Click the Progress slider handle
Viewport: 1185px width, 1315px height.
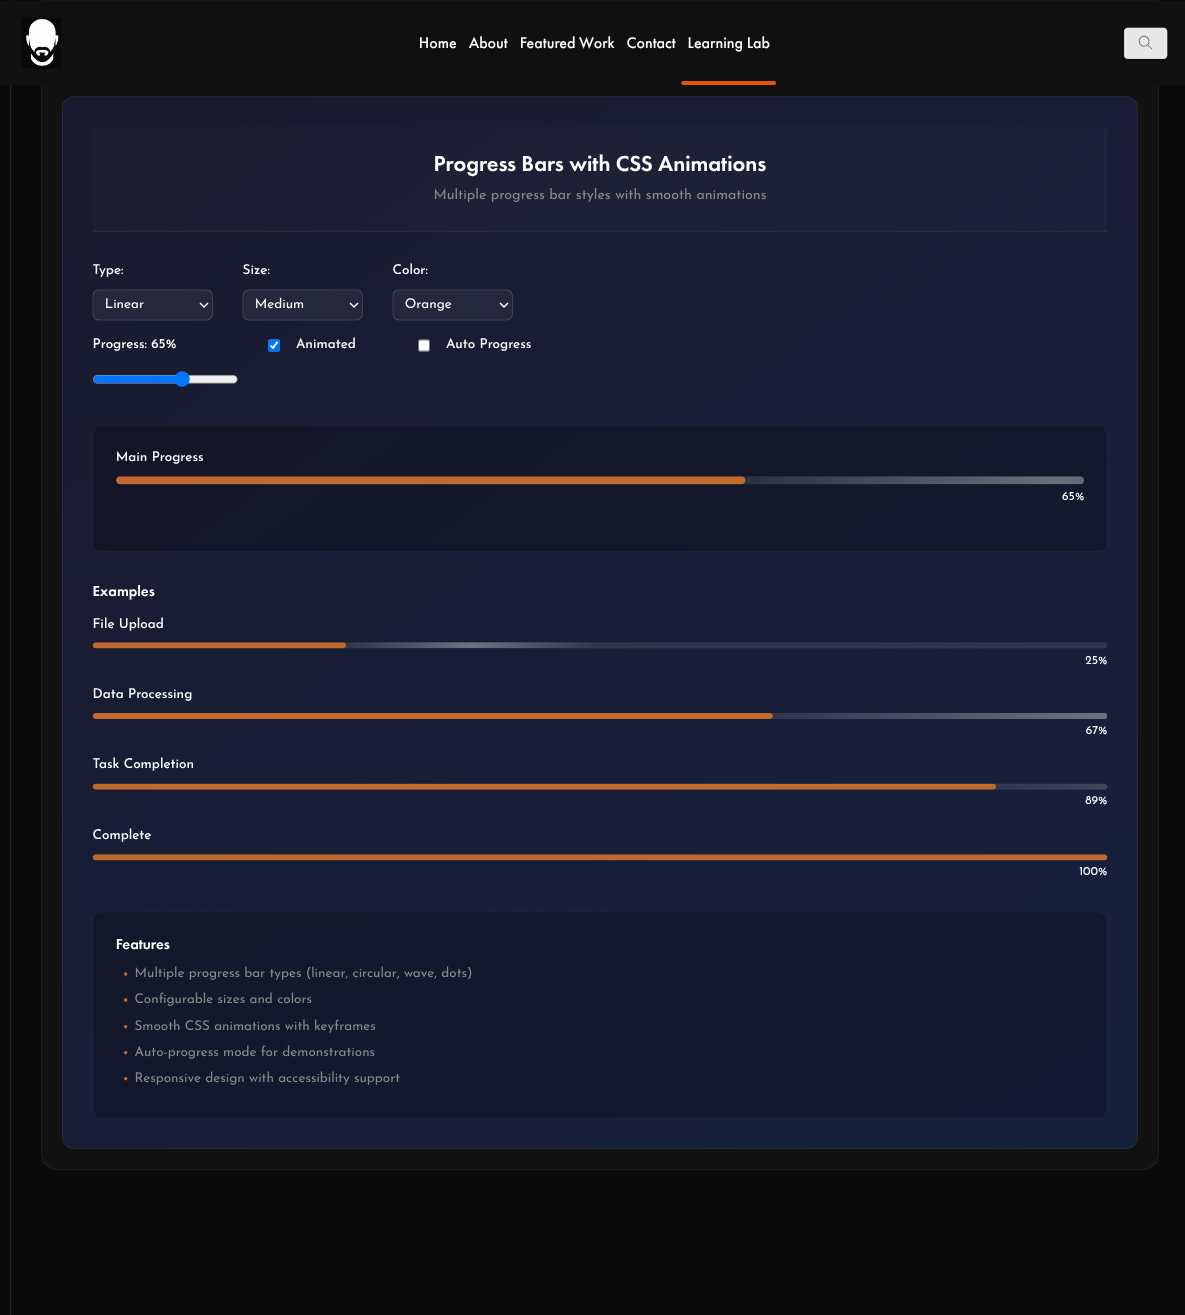tap(182, 379)
